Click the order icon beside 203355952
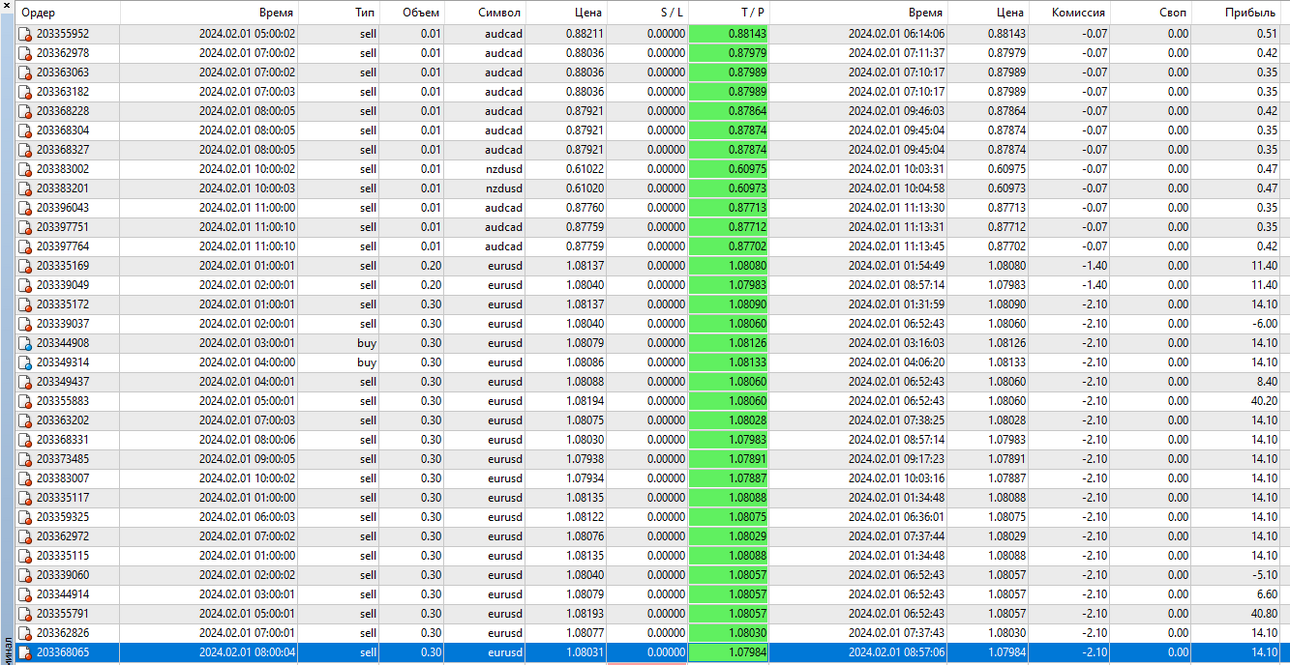 point(26,34)
